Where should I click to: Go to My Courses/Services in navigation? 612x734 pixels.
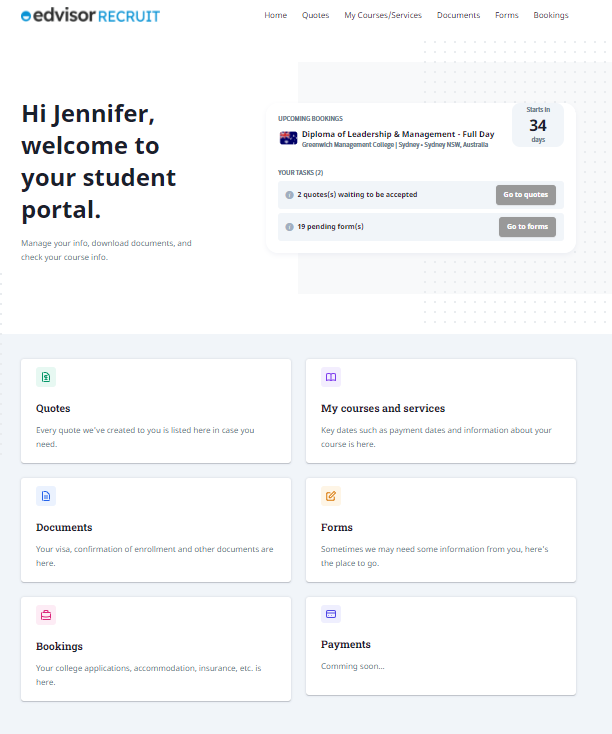click(x=383, y=15)
